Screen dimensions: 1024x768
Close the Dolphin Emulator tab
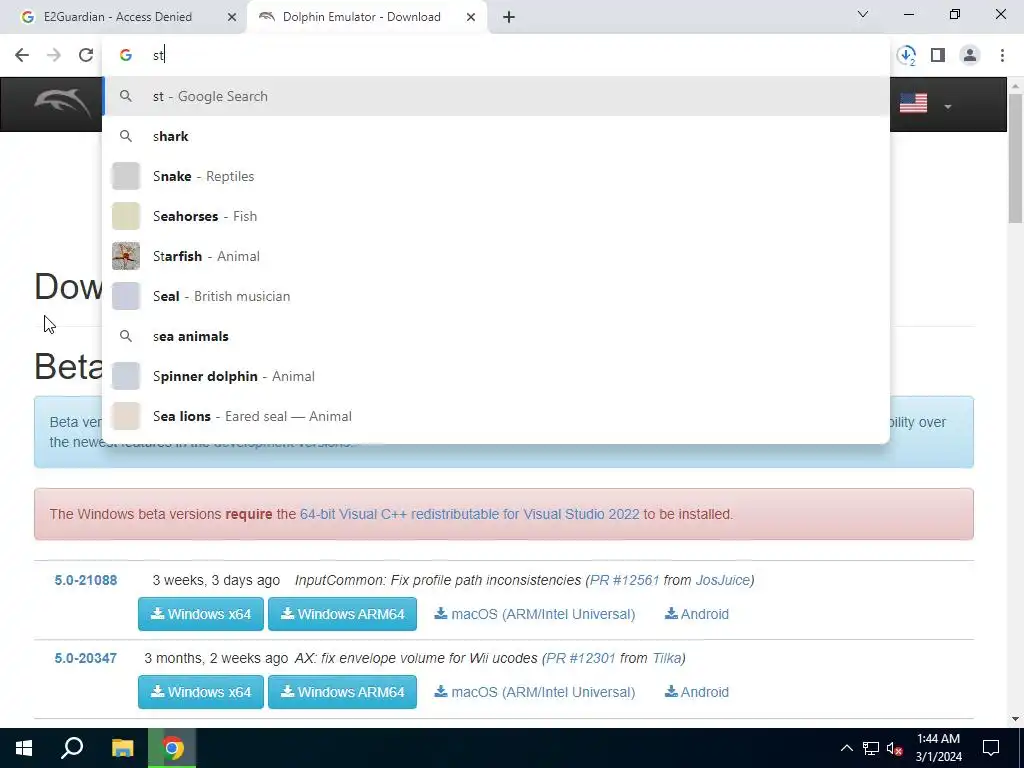point(471,17)
